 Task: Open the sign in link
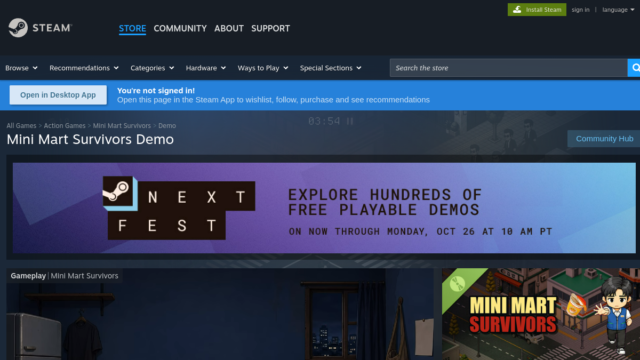[580, 9]
